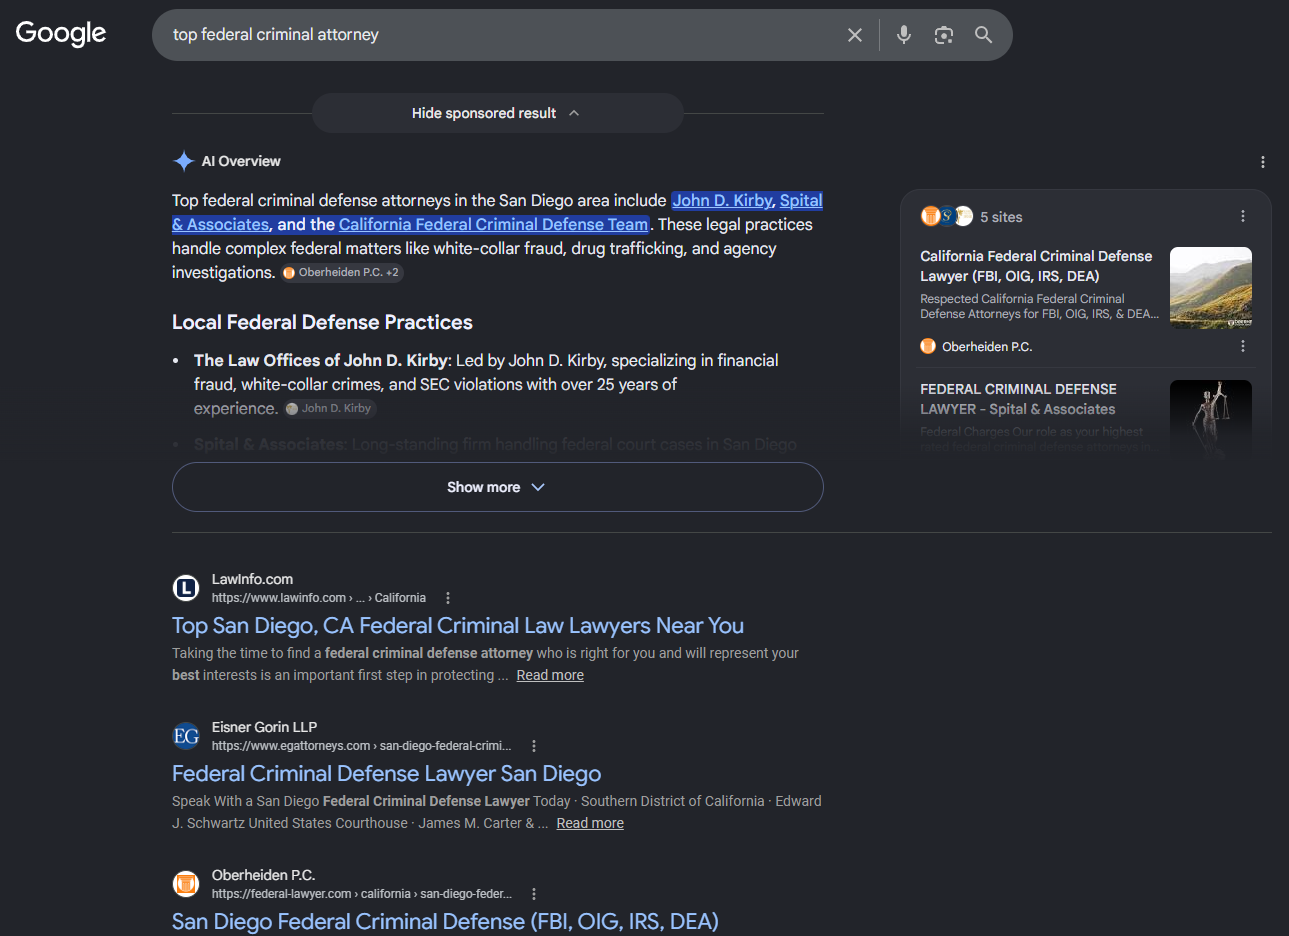View the hillside landscape thumbnail
This screenshot has height=936, width=1289.
(1211, 288)
